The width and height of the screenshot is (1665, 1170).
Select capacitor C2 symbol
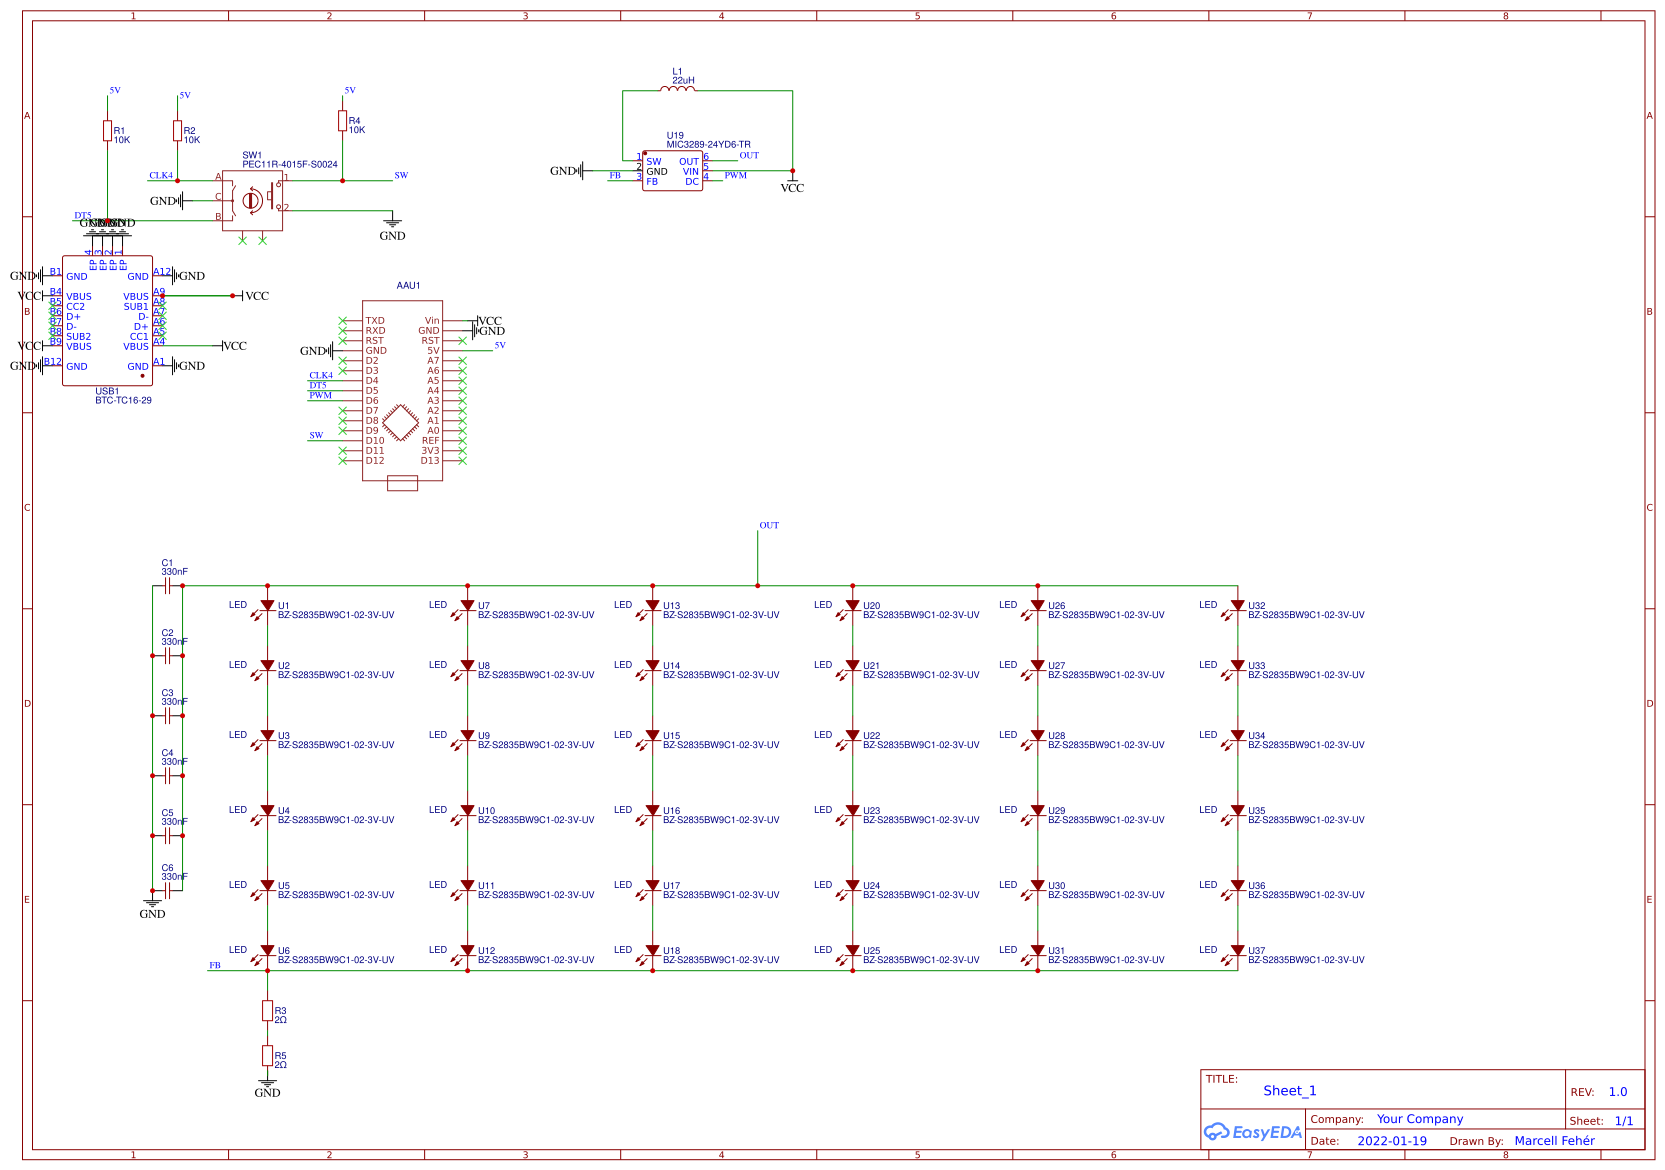168,656
